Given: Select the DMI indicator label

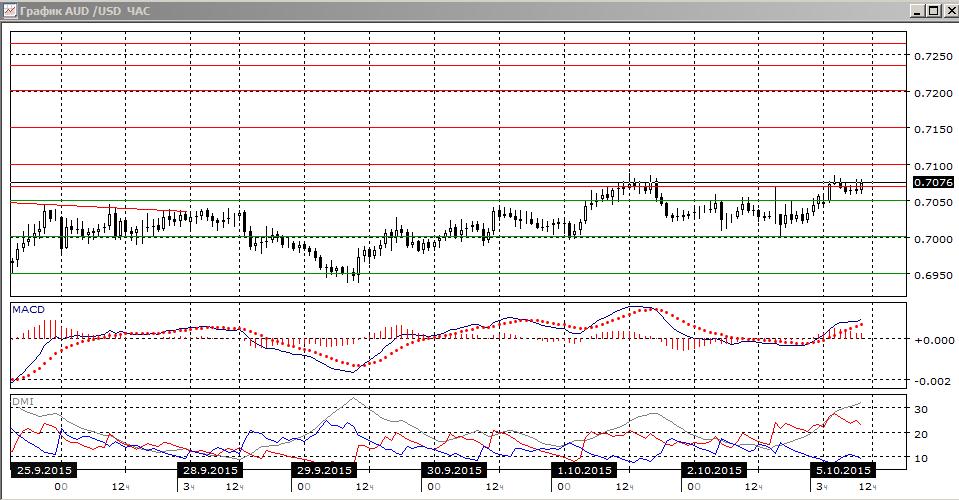Looking at the screenshot, I should pos(23,402).
